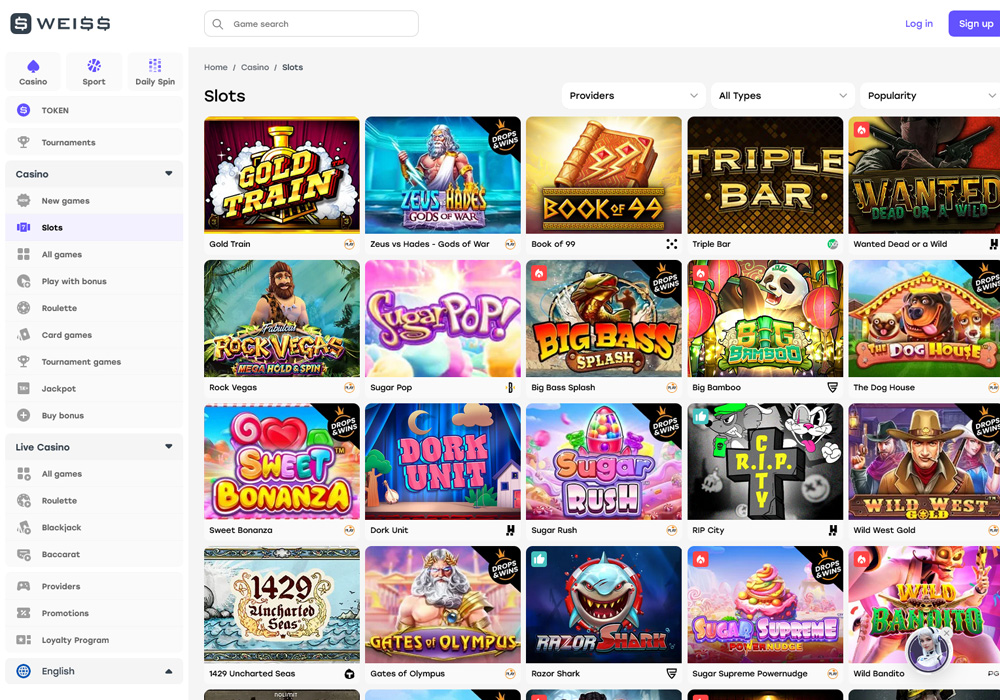
Task: Select Blackjack in the Live Casino menu
Action: (94, 527)
